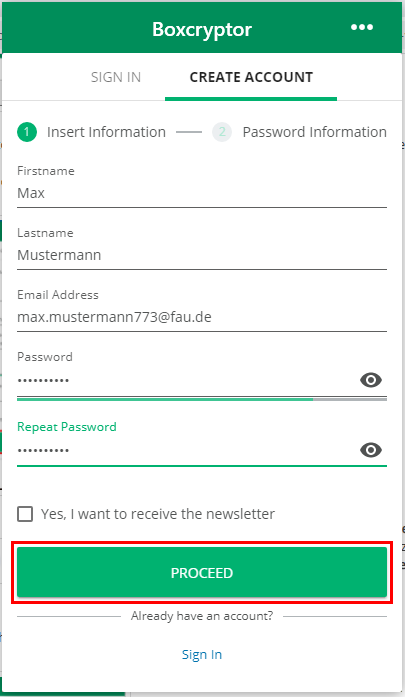405x697 pixels.
Task: Reveal Repeat Password using its eye icon
Action: point(371,450)
